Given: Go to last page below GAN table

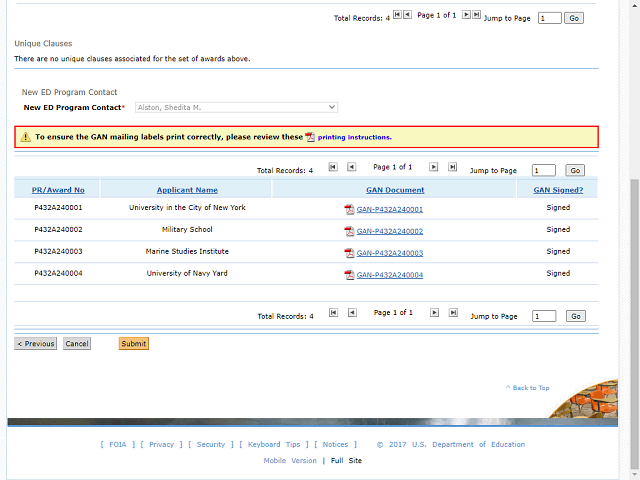Looking at the screenshot, I should [x=453, y=313].
